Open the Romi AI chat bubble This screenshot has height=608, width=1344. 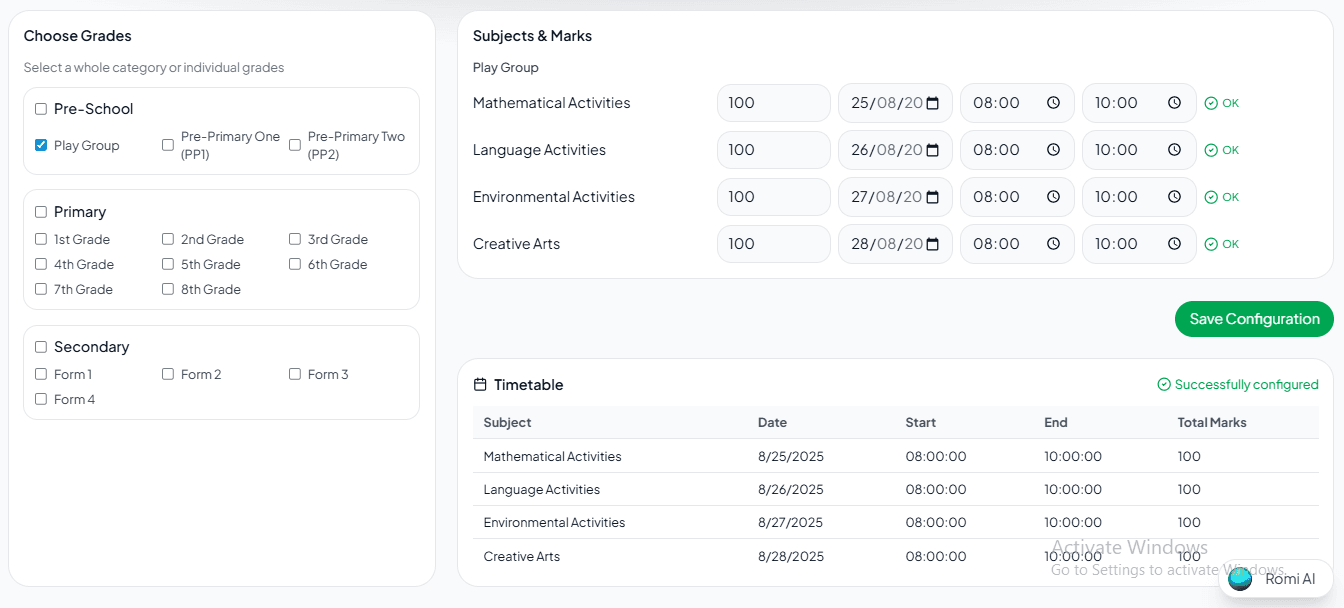pos(1239,579)
